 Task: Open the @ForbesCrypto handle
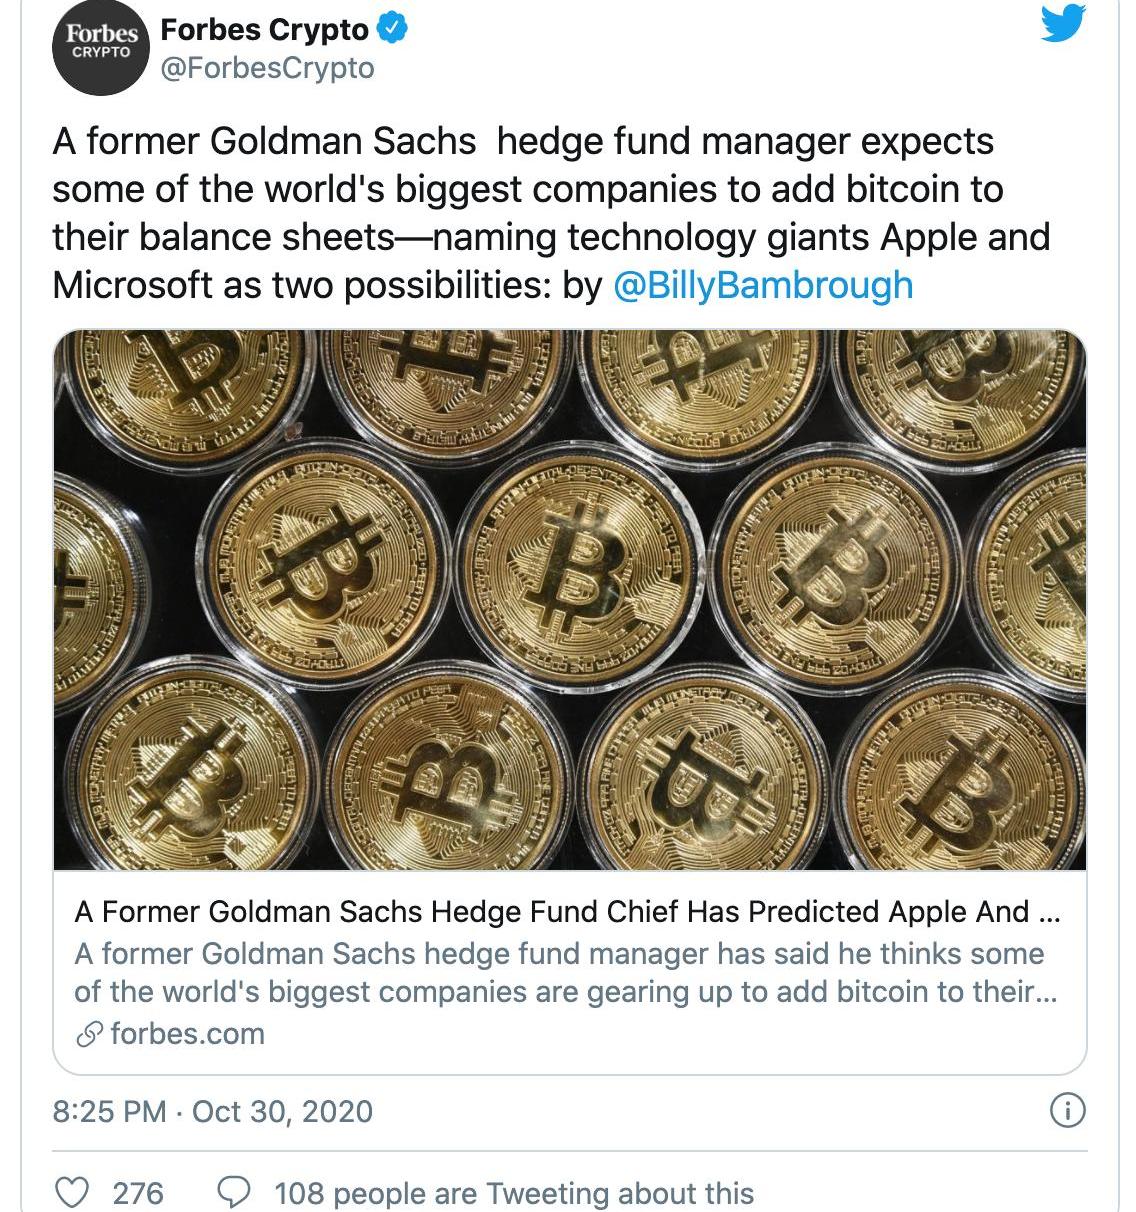coord(267,68)
